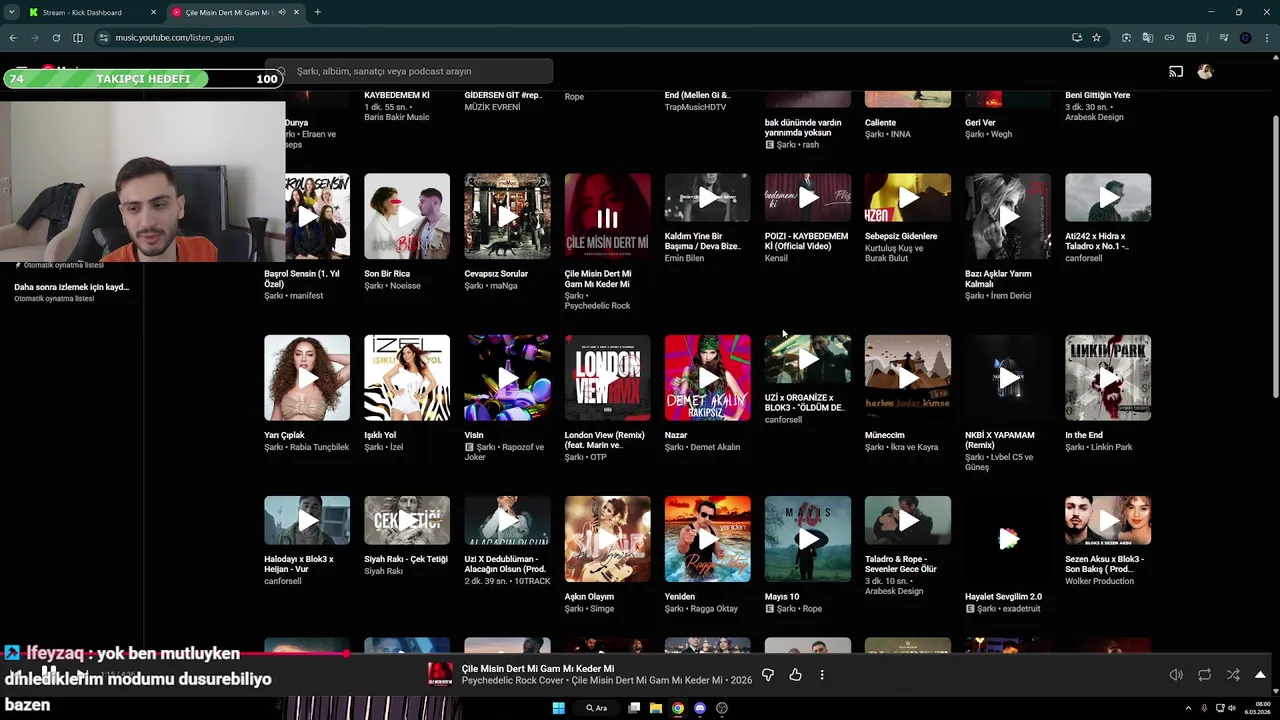Open the Cast to device icon
The width and height of the screenshot is (1280, 720).
click(x=1176, y=72)
